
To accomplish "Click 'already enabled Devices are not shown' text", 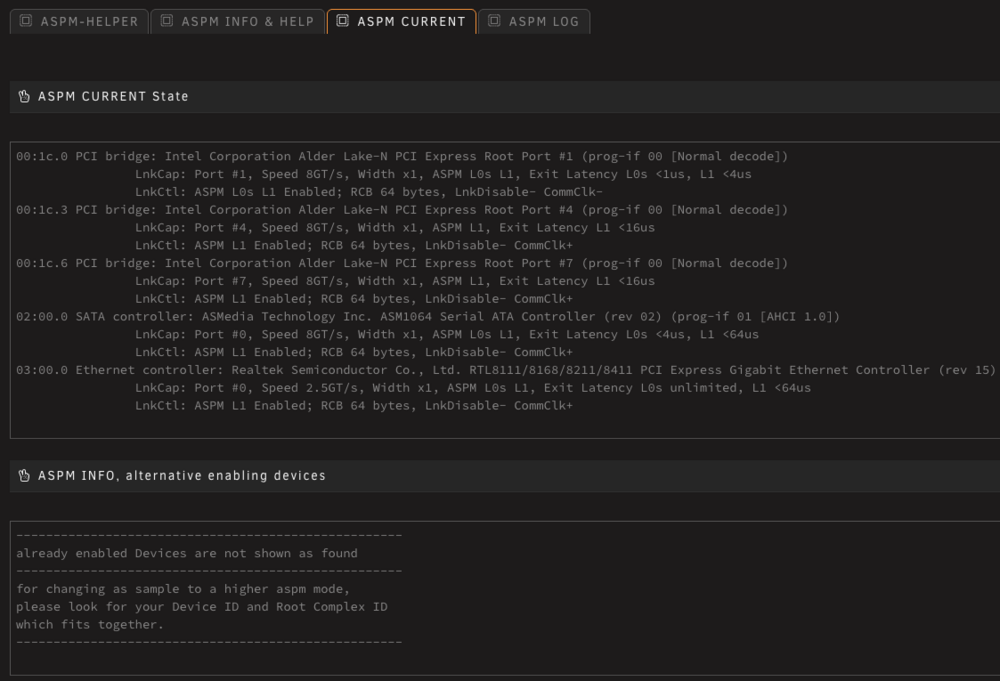I will pos(187,553).
